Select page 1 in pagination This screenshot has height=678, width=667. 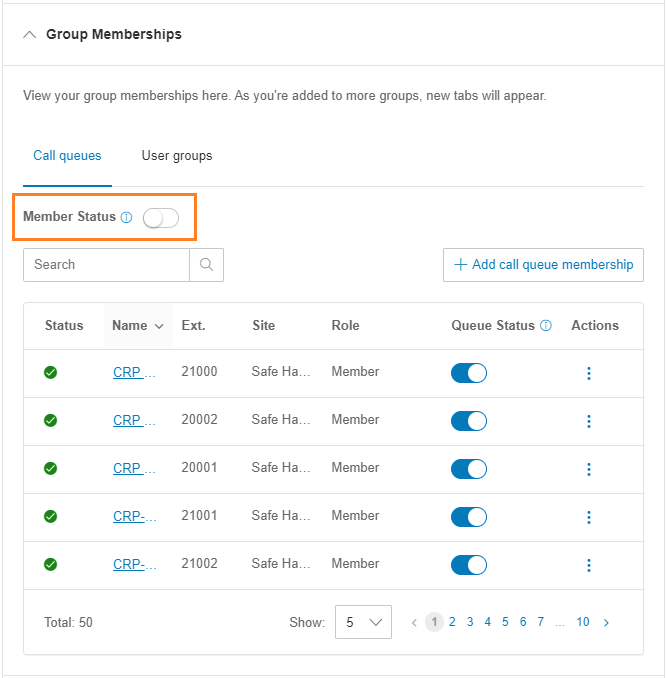click(x=434, y=622)
